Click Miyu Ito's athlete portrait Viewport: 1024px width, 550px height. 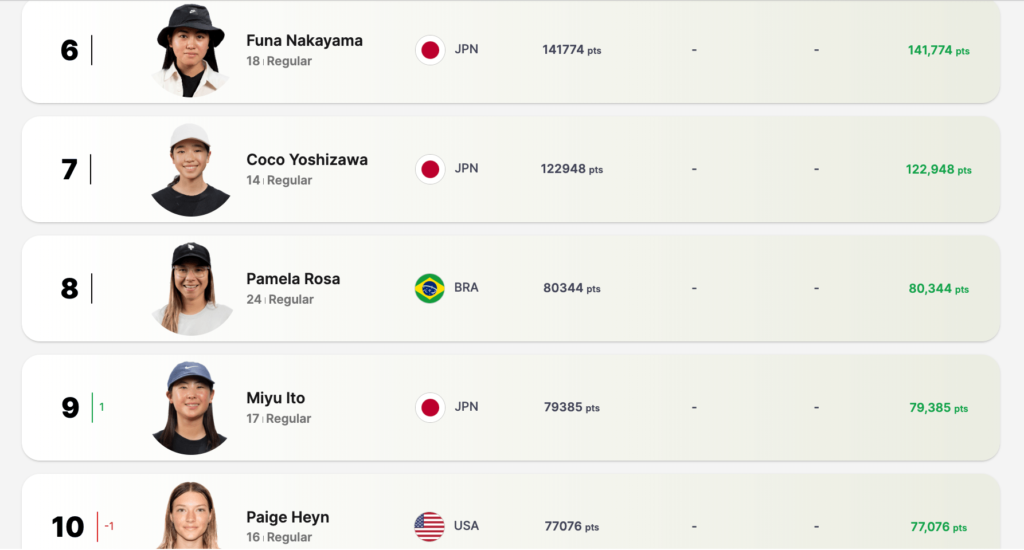190,408
